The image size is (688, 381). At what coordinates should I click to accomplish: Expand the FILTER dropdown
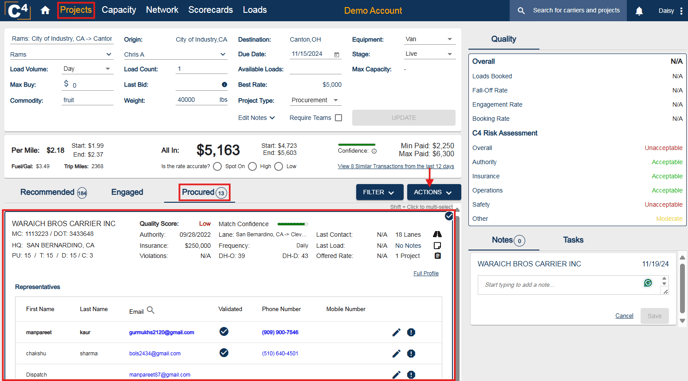379,192
